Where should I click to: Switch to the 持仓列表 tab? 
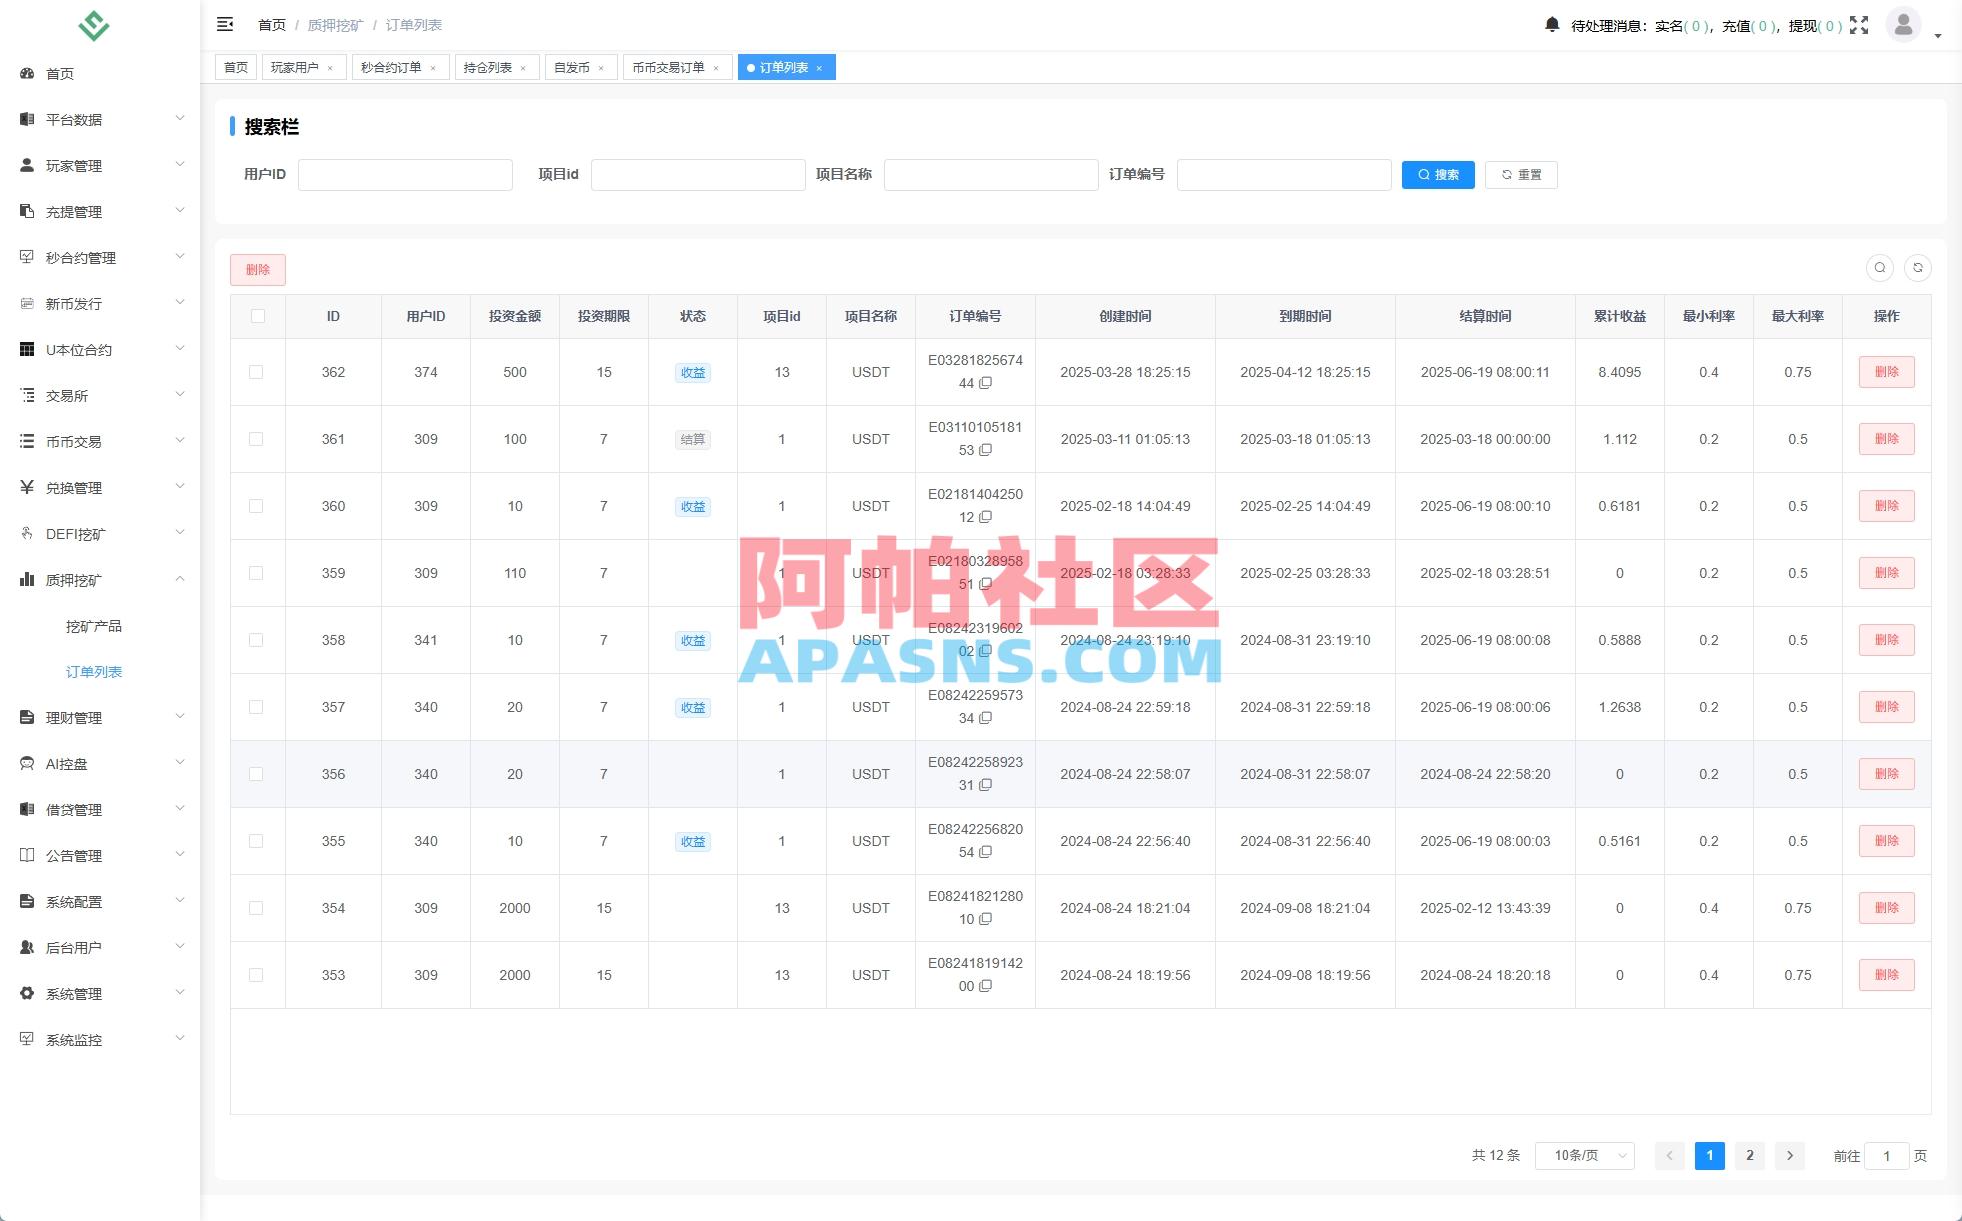[489, 67]
